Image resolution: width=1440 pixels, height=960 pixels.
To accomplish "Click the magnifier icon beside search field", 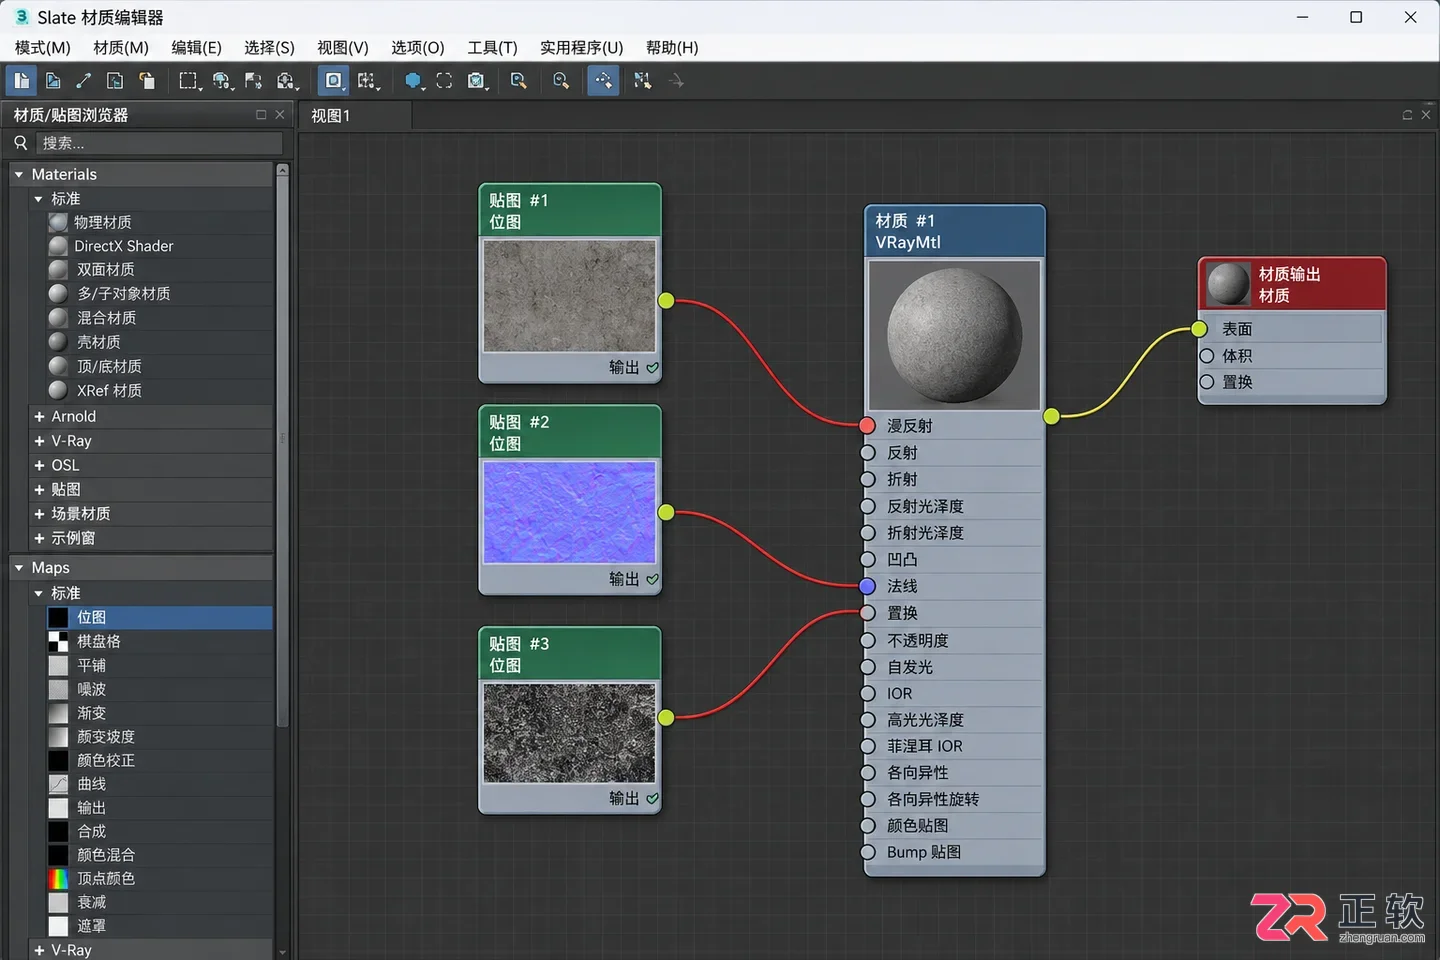I will pyautogui.click(x=20, y=143).
